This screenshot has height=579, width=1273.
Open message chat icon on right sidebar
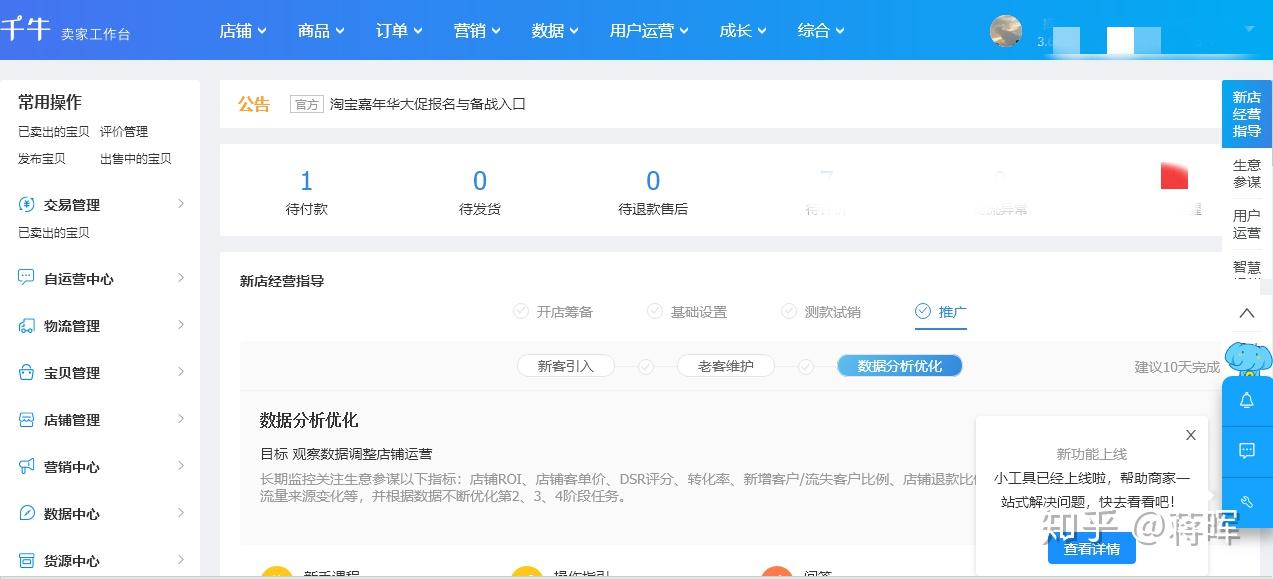(x=1247, y=451)
